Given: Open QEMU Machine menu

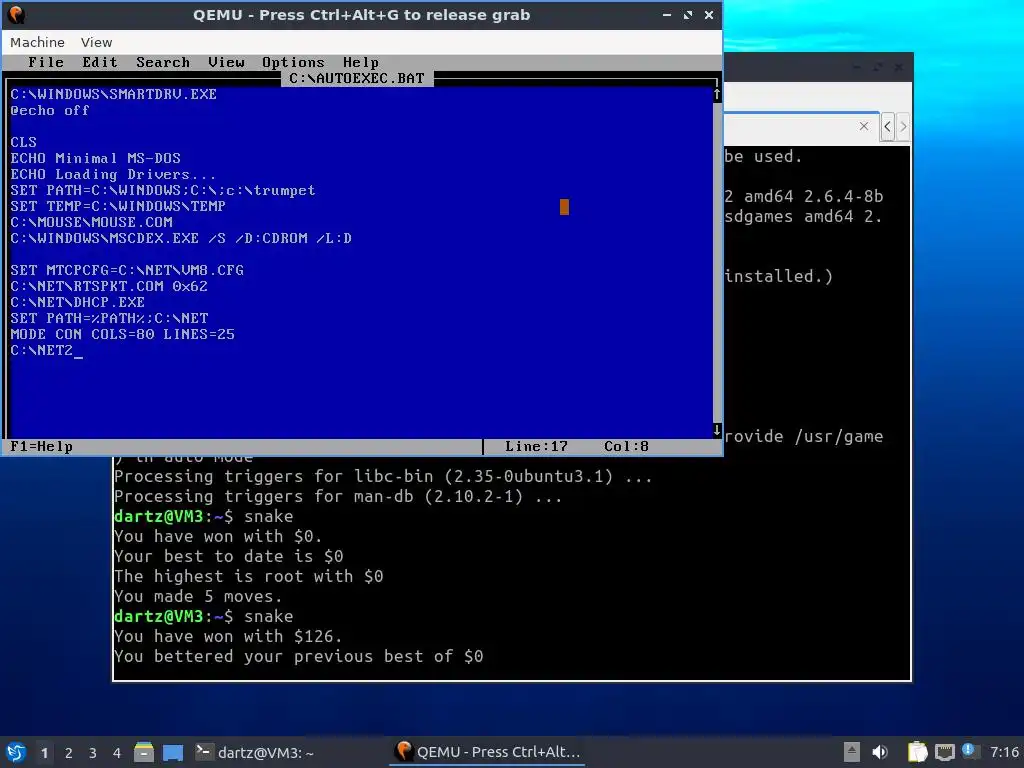Looking at the screenshot, I should 37,42.
